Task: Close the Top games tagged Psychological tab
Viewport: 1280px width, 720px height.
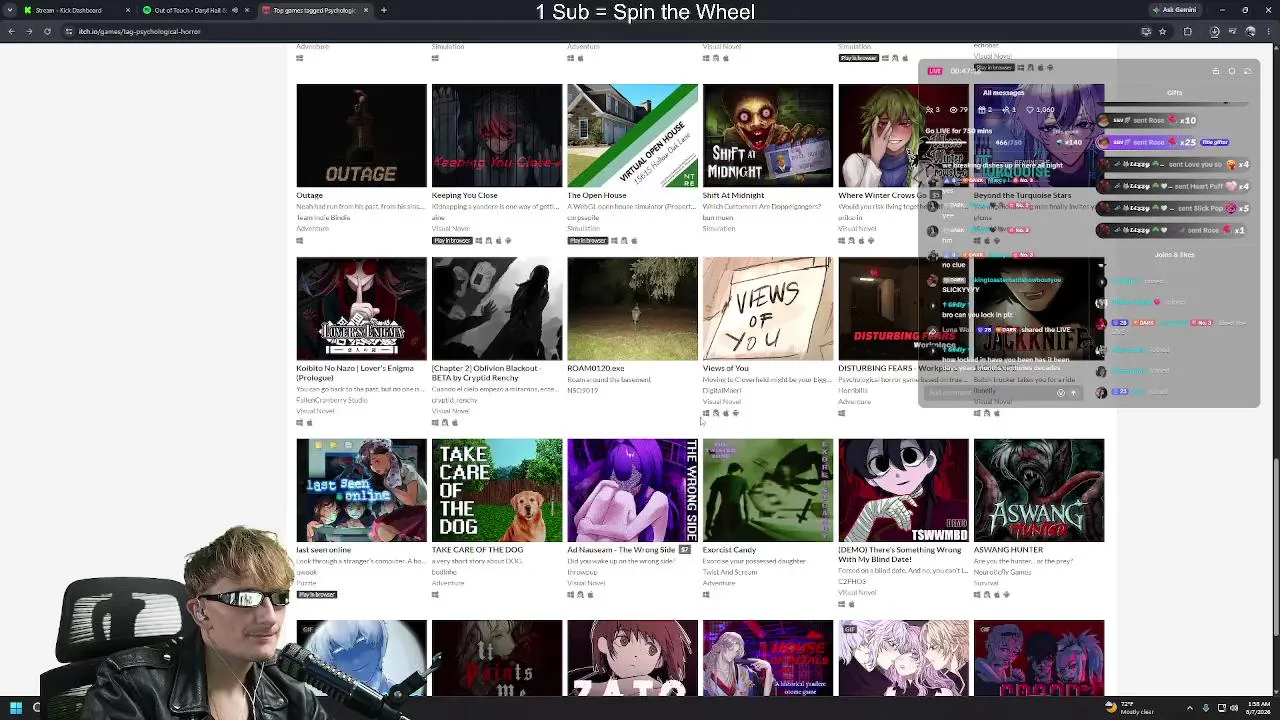Action: click(x=366, y=10)
